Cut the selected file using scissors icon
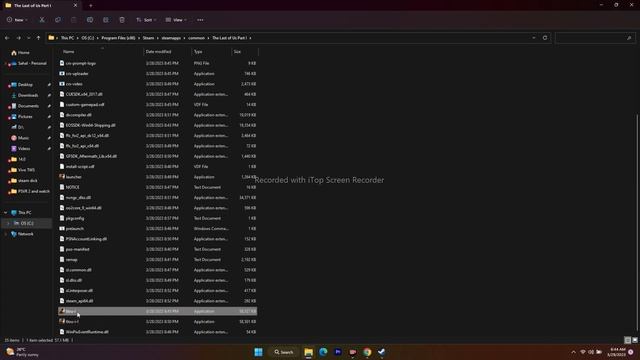Screen dimensions: 640x360 [x=42, y=20]
